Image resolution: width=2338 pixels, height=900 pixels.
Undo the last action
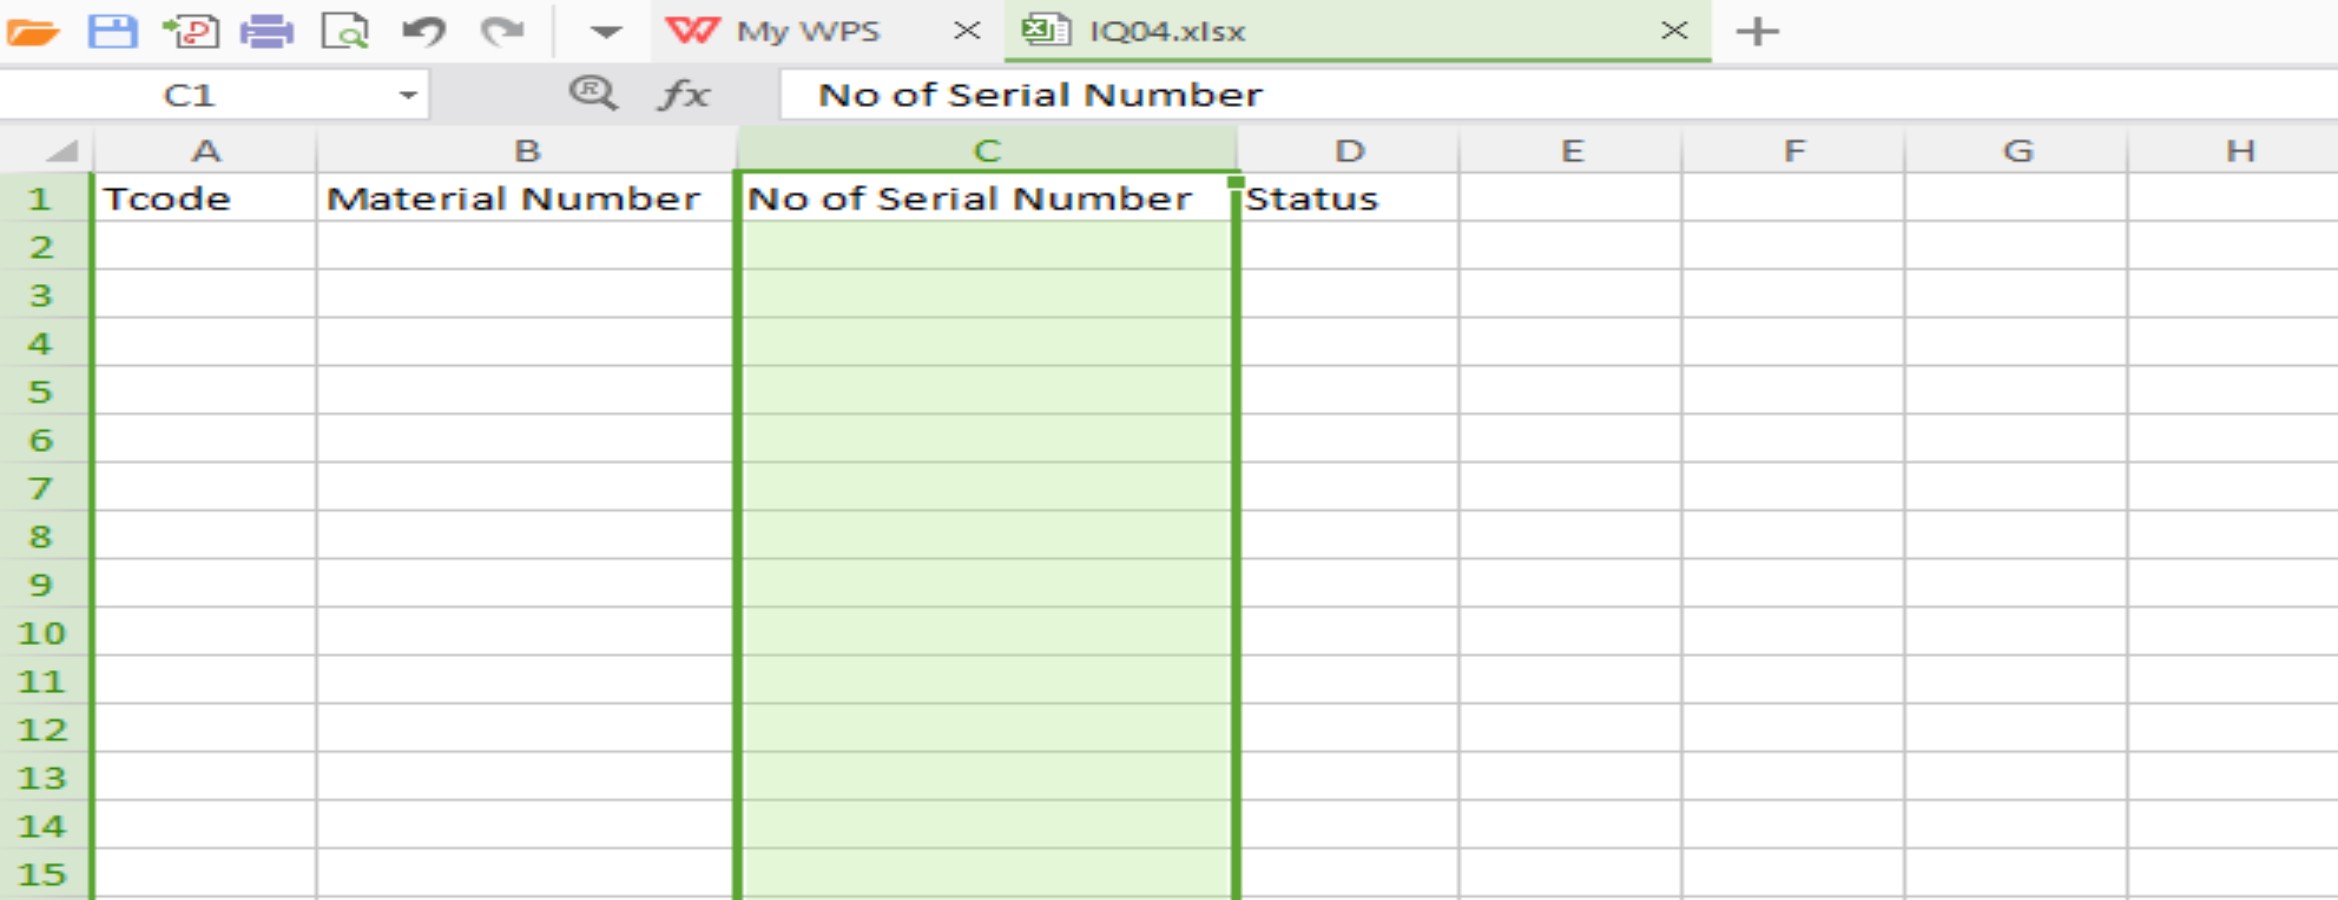tap(424, 32)
